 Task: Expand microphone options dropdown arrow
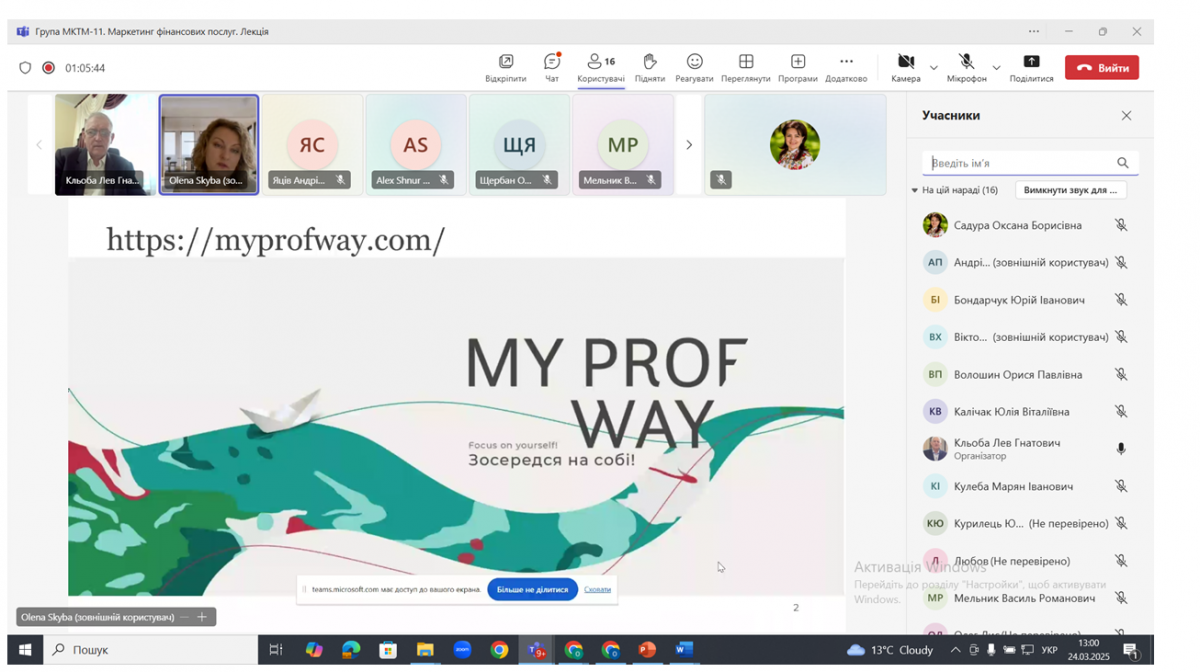pos(996,68)
